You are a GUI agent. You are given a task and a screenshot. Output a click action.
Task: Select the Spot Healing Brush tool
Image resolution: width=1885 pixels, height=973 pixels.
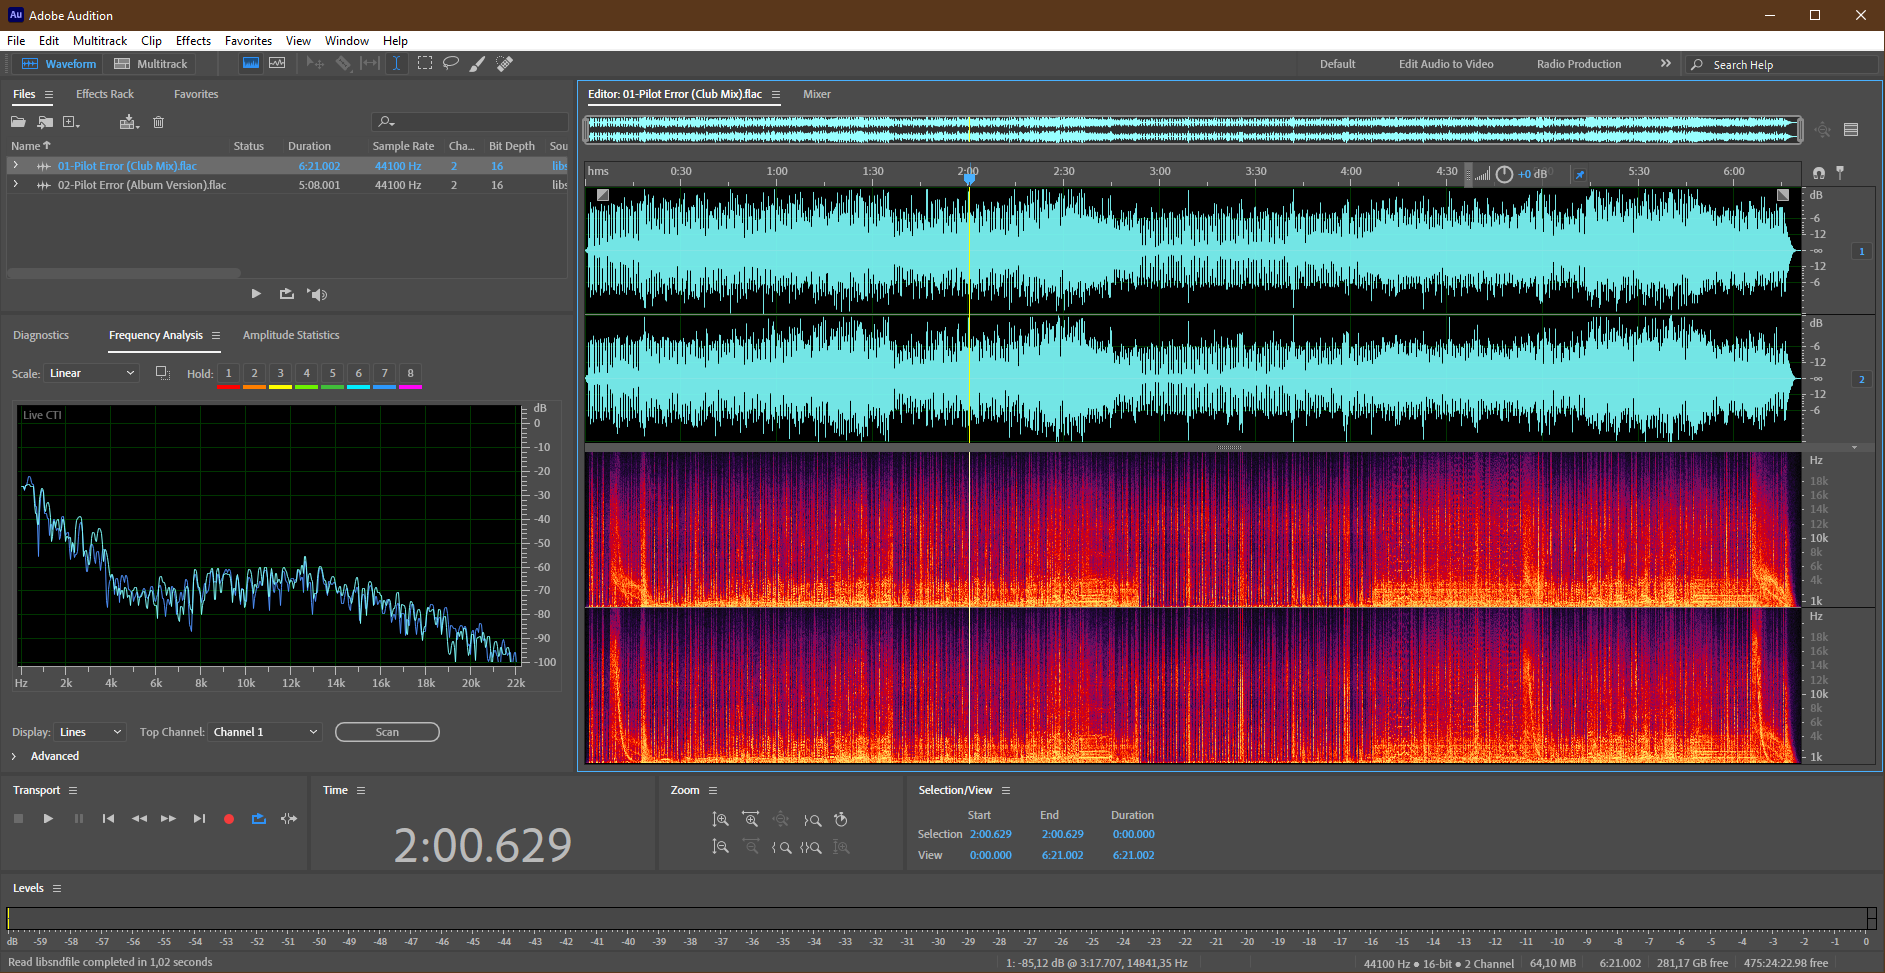(505, 63)
